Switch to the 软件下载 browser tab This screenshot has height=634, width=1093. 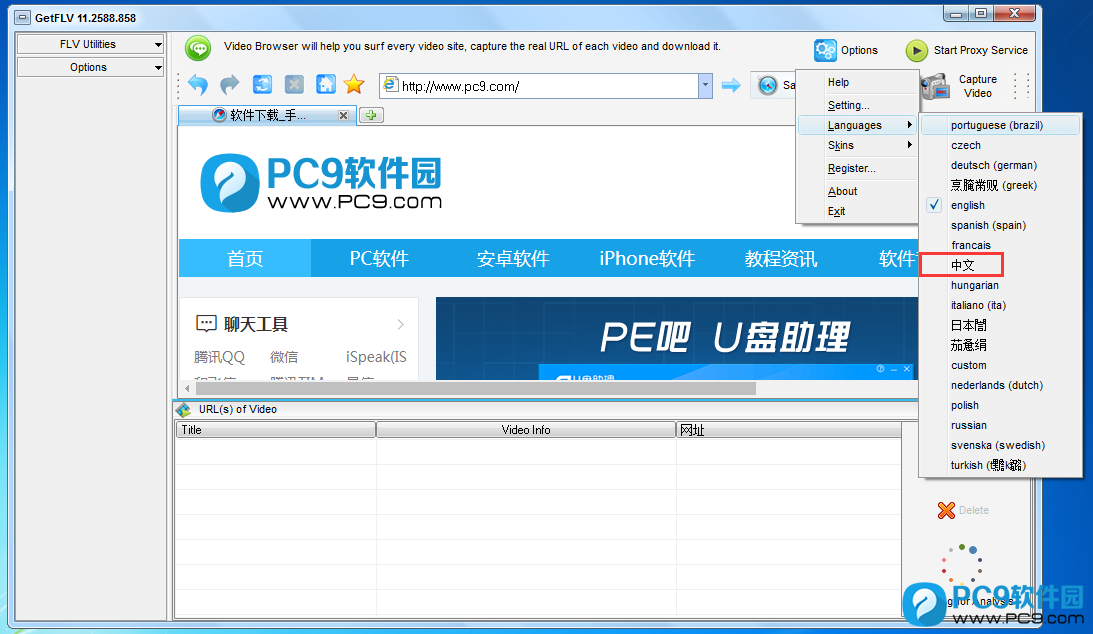[267, 116]
